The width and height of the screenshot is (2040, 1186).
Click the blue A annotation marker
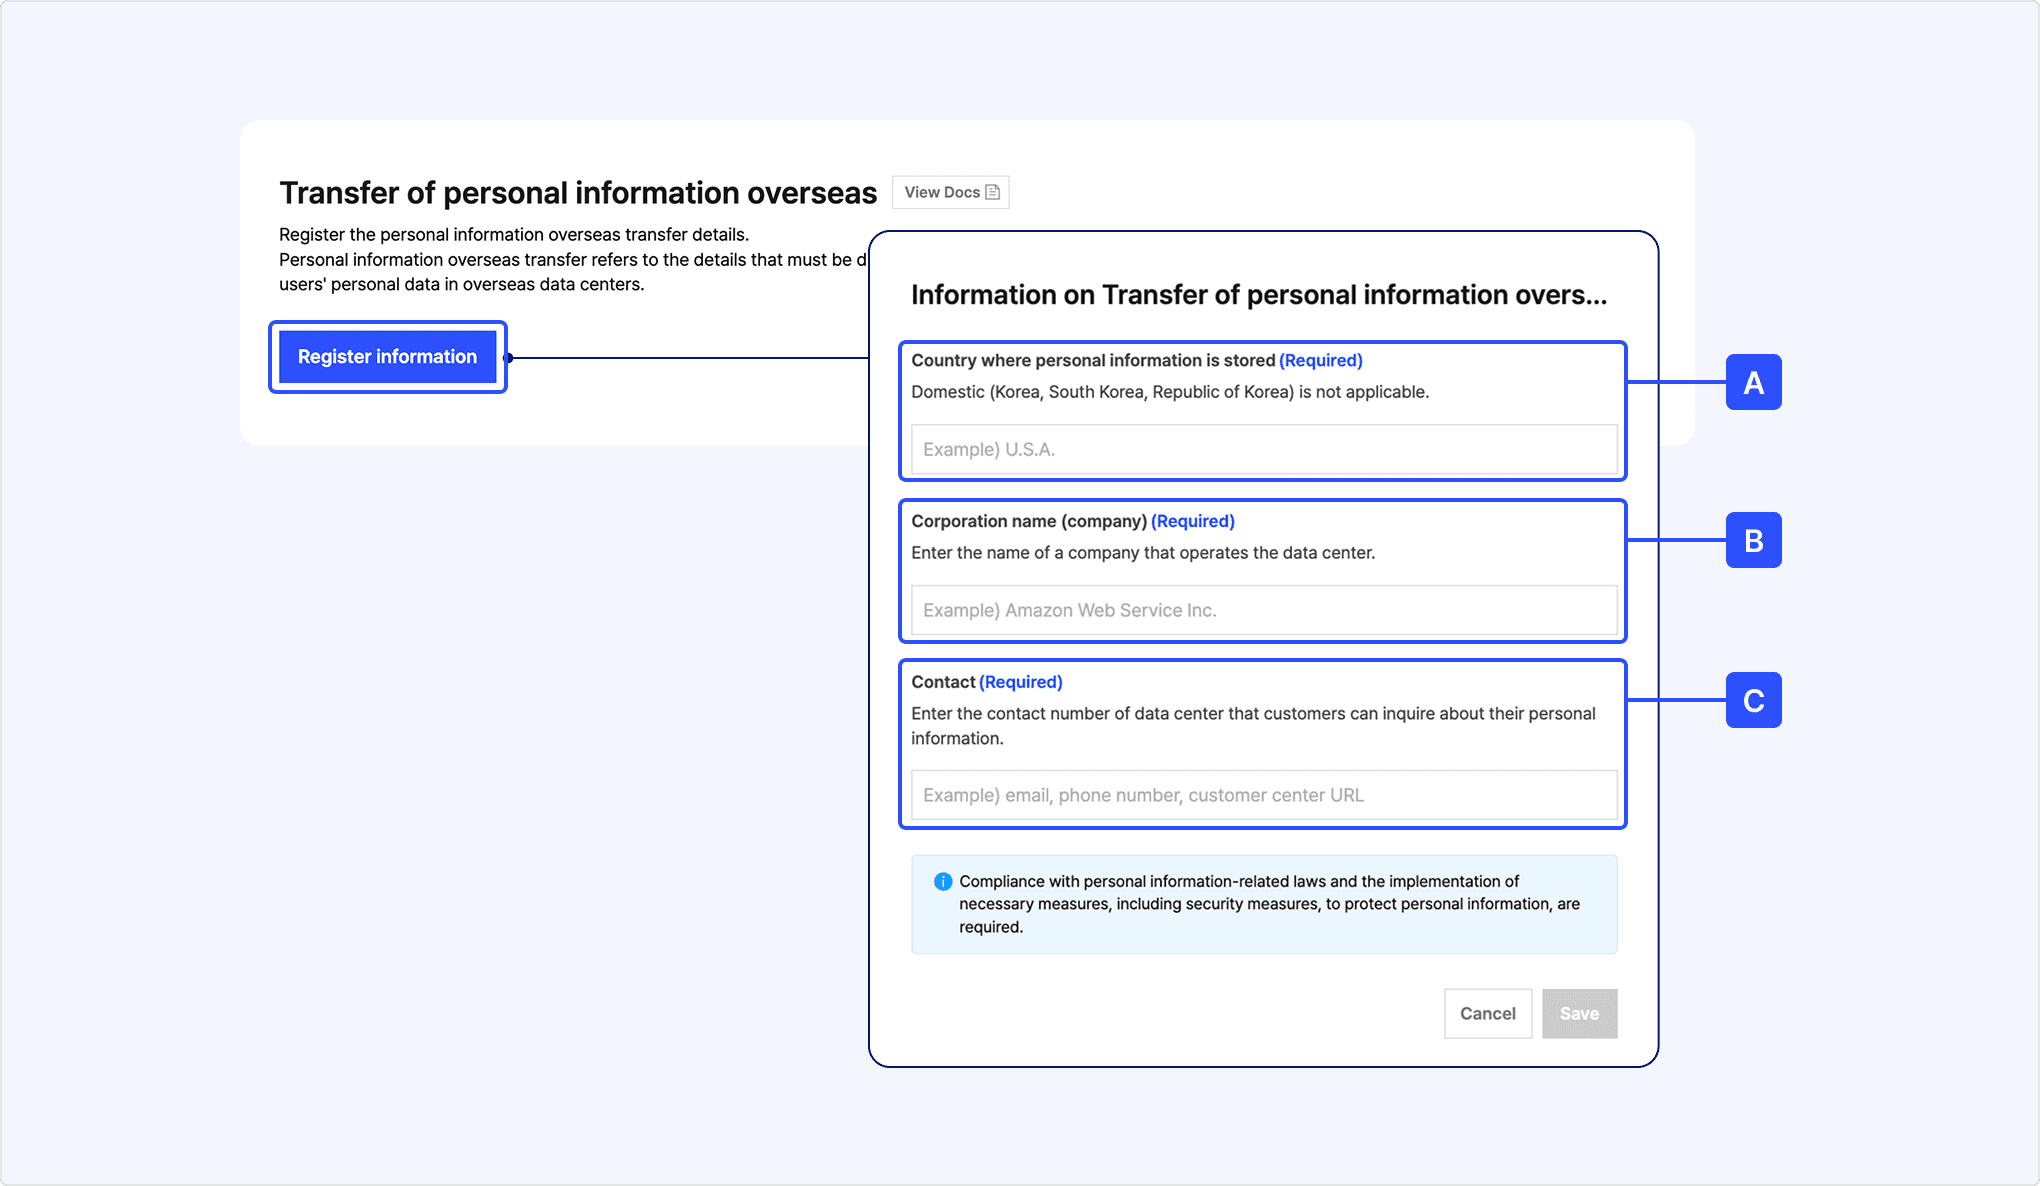[x=1753, y=382]
